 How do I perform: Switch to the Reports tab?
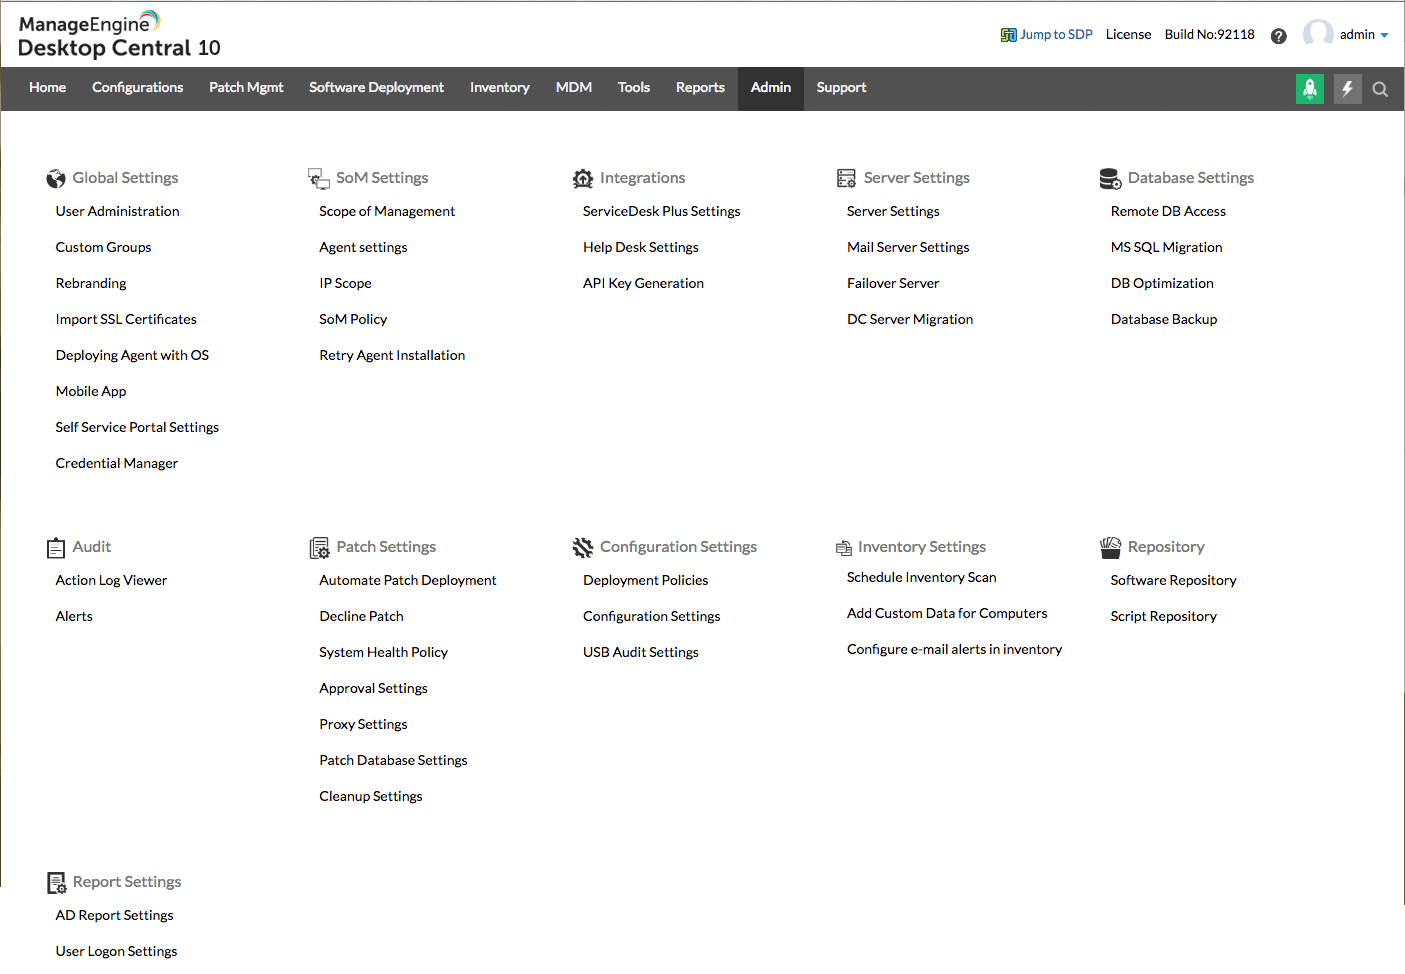[700, 88]
